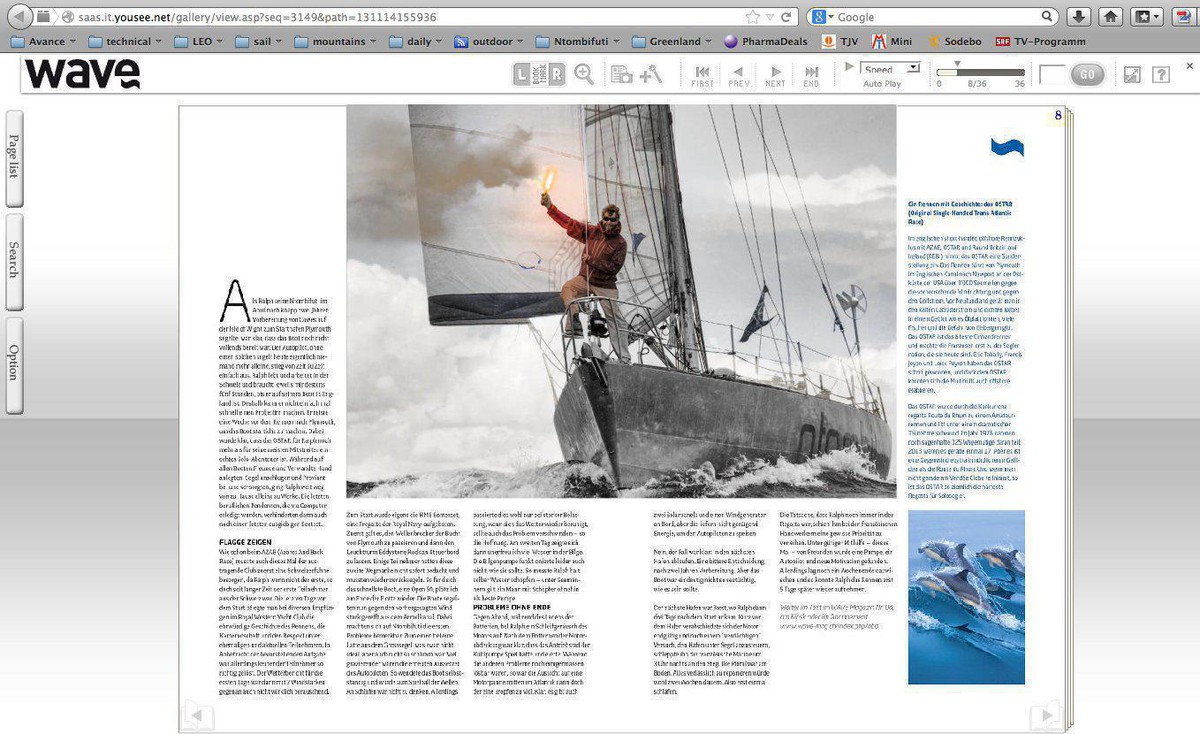The image size is (1200, 734).
Task: Turn to previous page with bottom-left arrow
Action: coord(198,716)
